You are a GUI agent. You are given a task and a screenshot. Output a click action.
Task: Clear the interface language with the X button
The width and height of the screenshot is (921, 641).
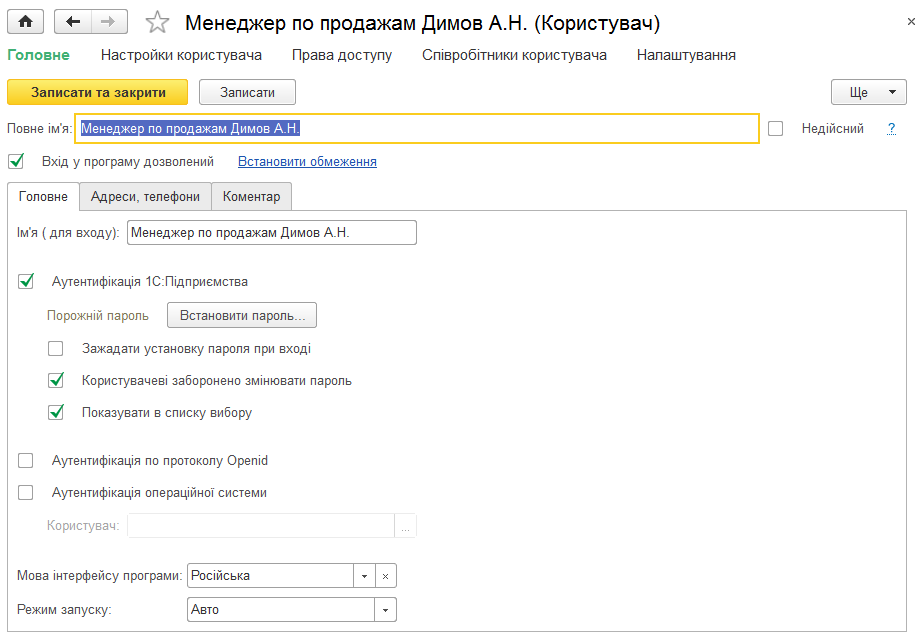[x=385, y=576]
